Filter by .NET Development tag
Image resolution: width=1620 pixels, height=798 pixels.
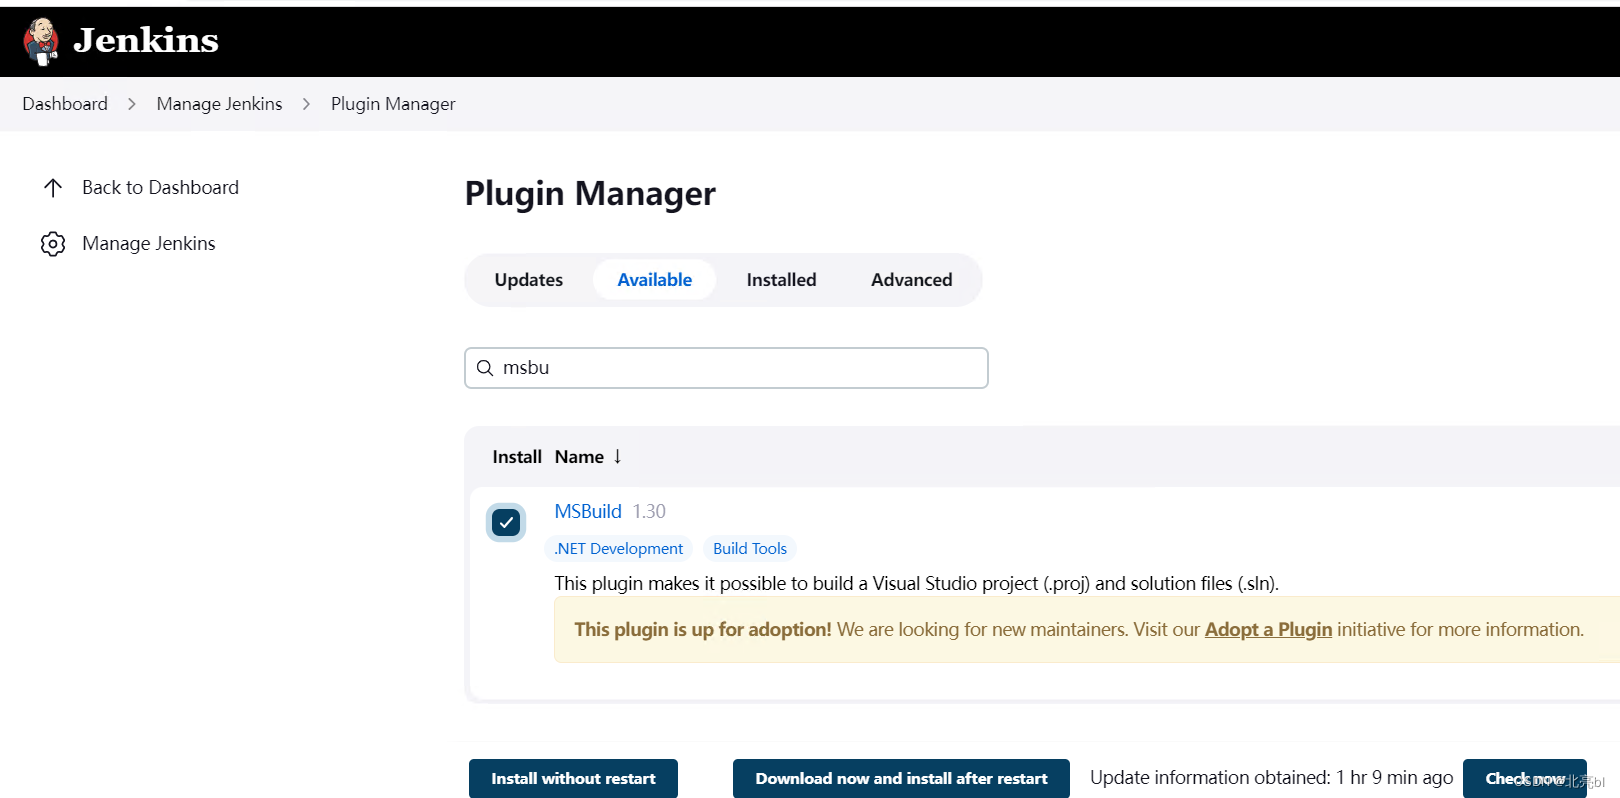click(x=619, y=548)
